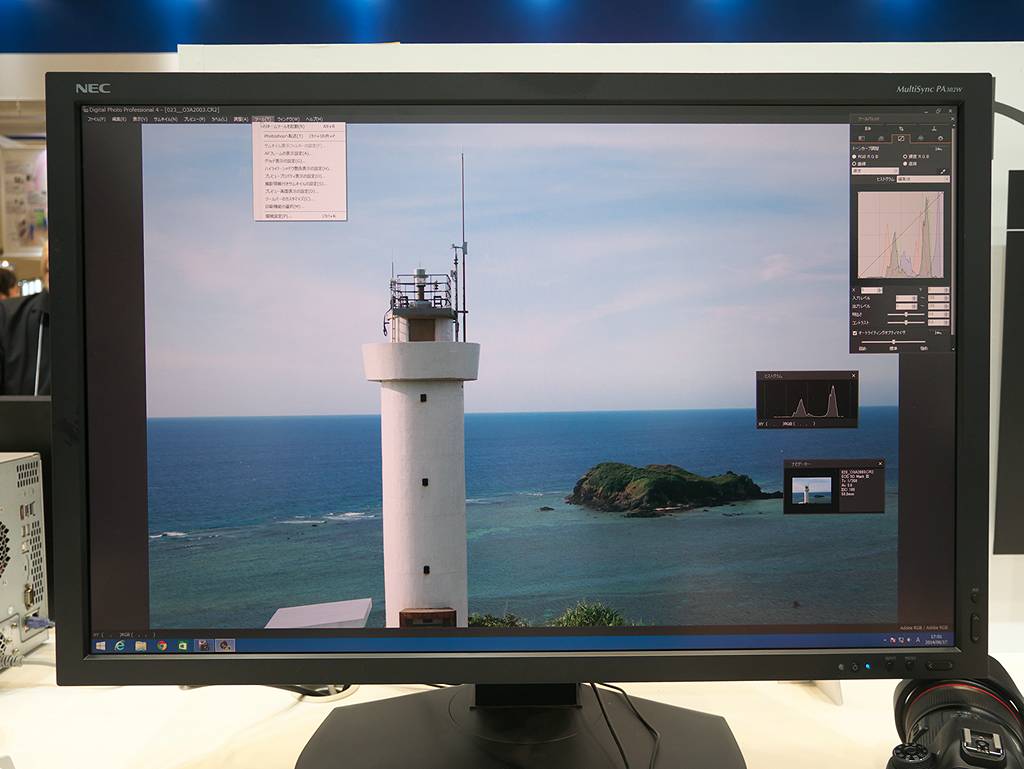Click middle icon in tool palette top row
This screenshot has width=1024, height=769.
901,129
